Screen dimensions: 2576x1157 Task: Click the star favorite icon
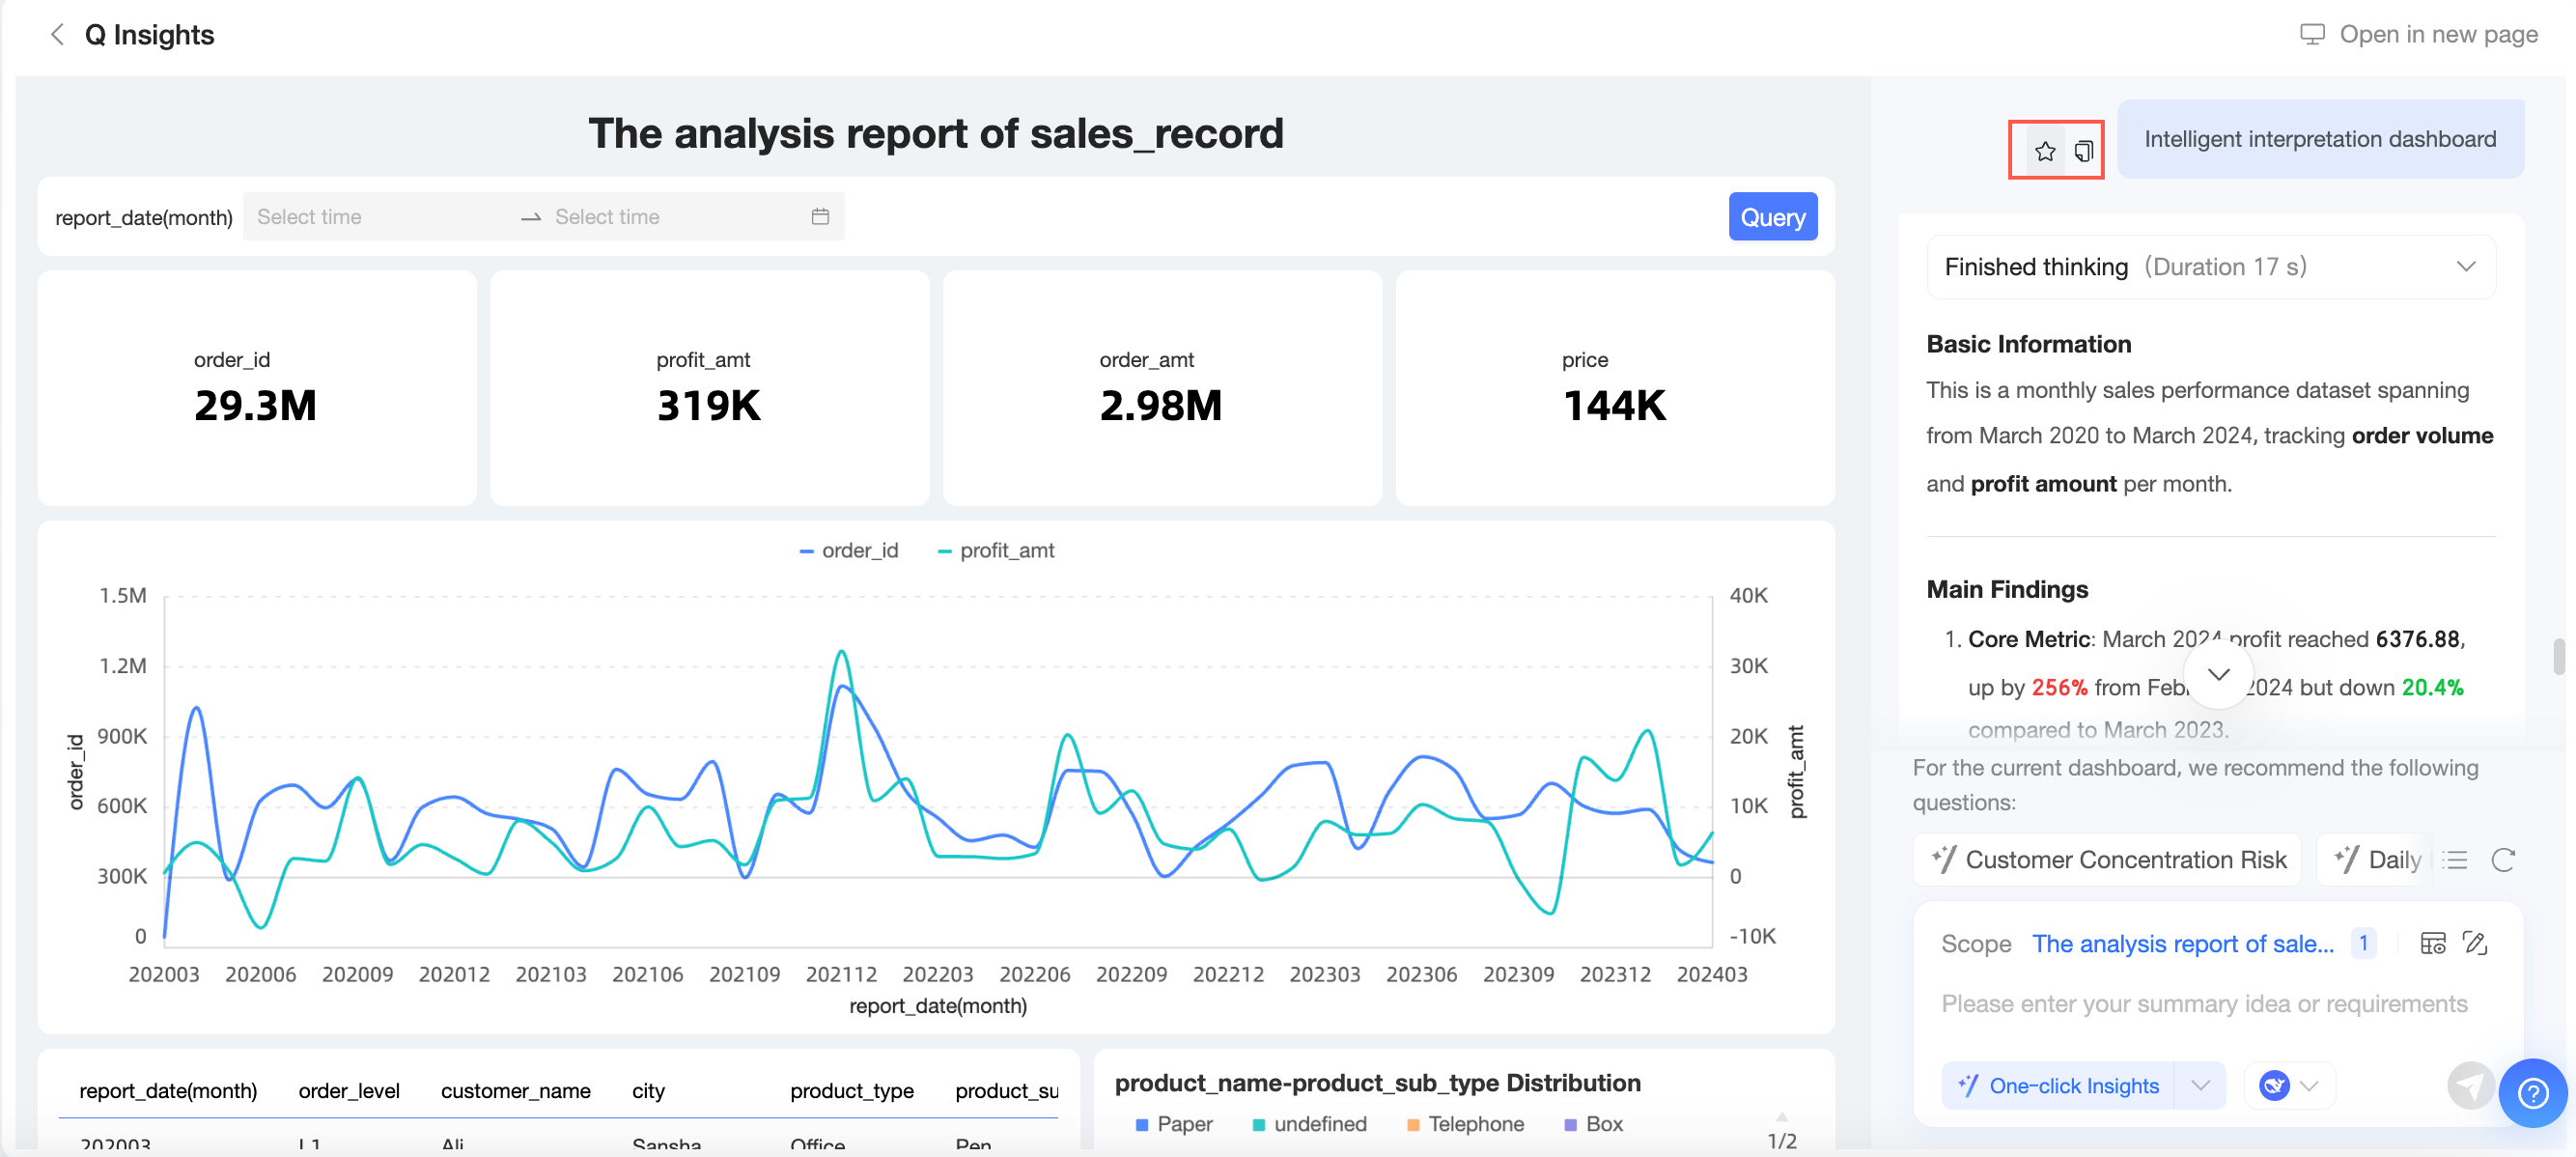(x=2044, y=151)
